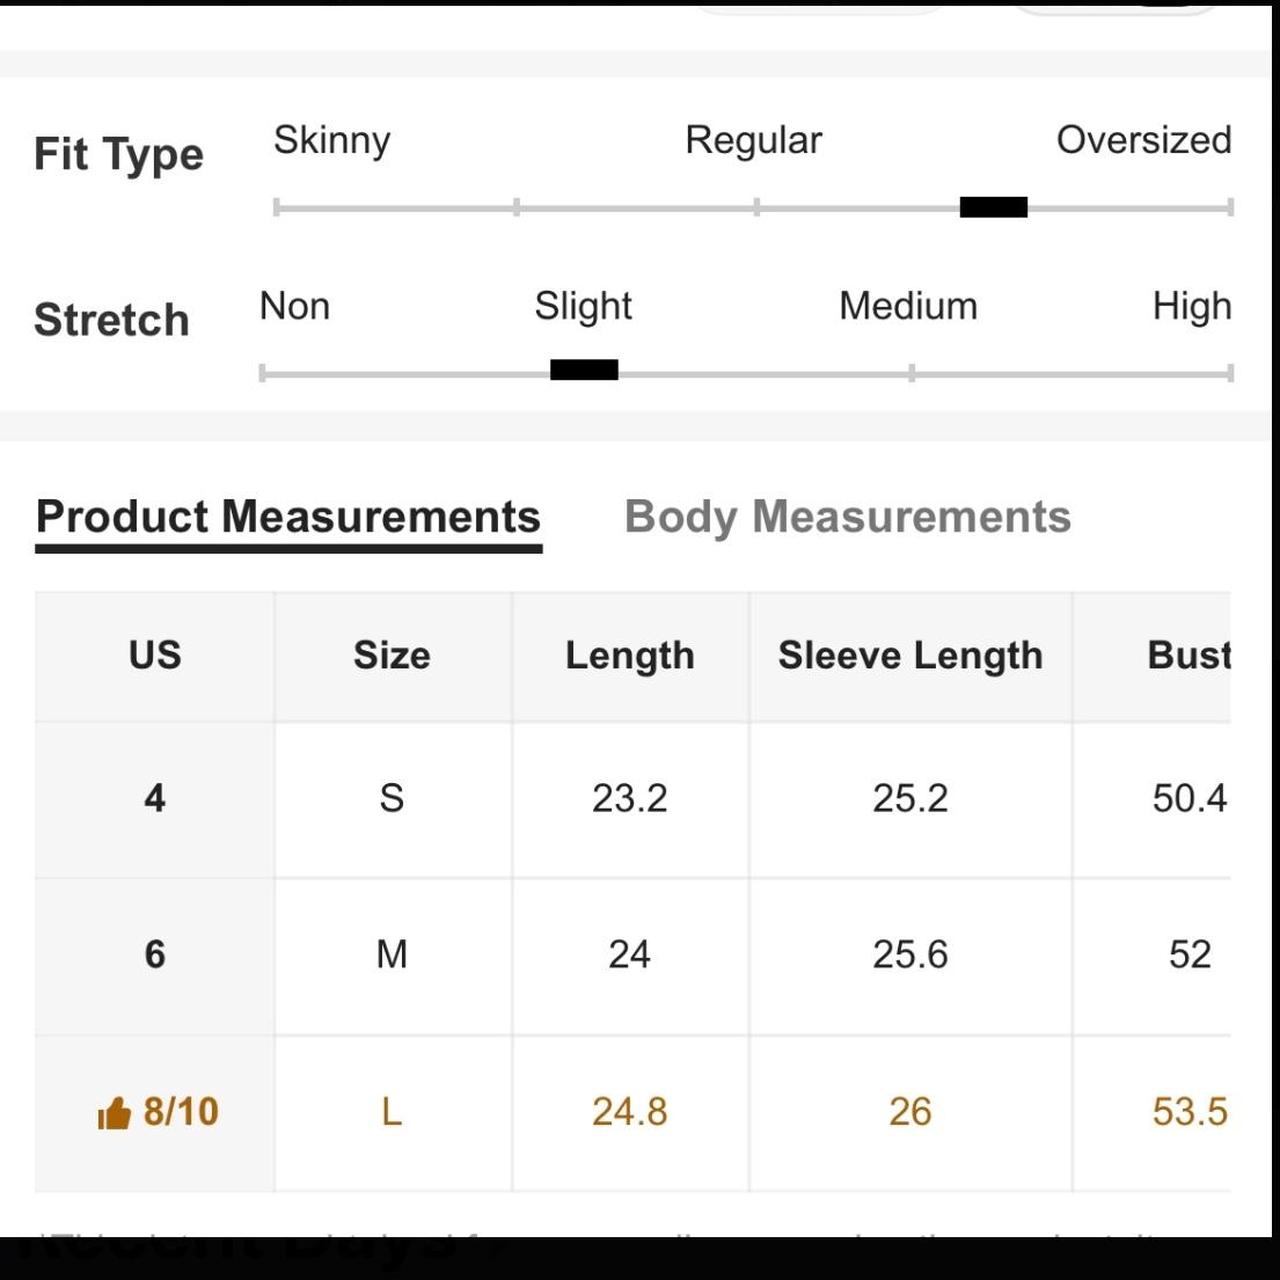Click the Sleeve Length column header
This screenshot has height=1280, width=1280.
(910, 656)
